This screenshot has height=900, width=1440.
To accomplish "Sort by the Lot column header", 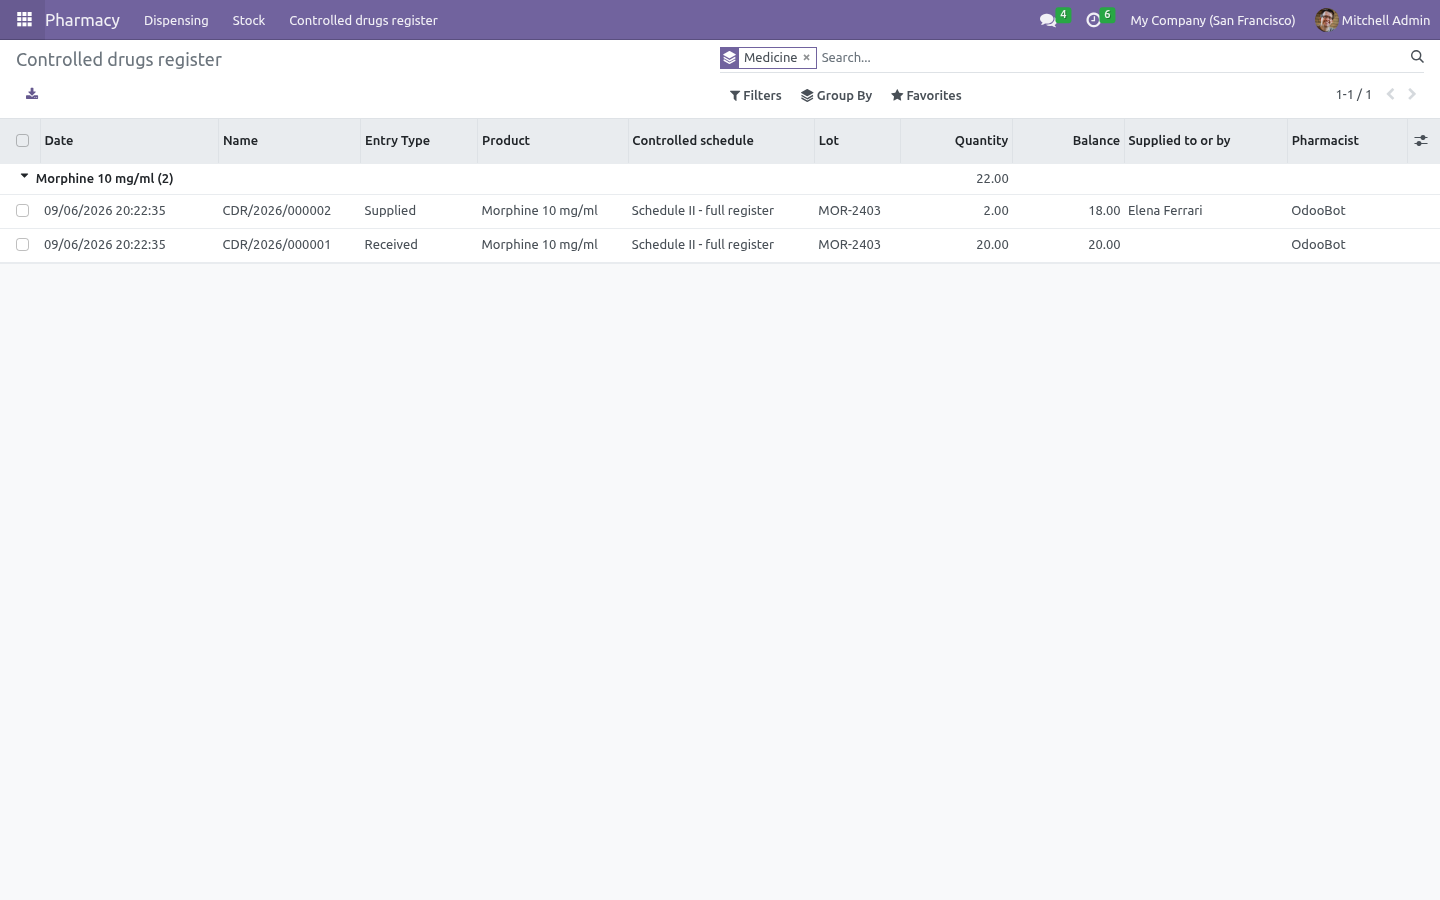I will pyautogui.click(x=857, y=141).
